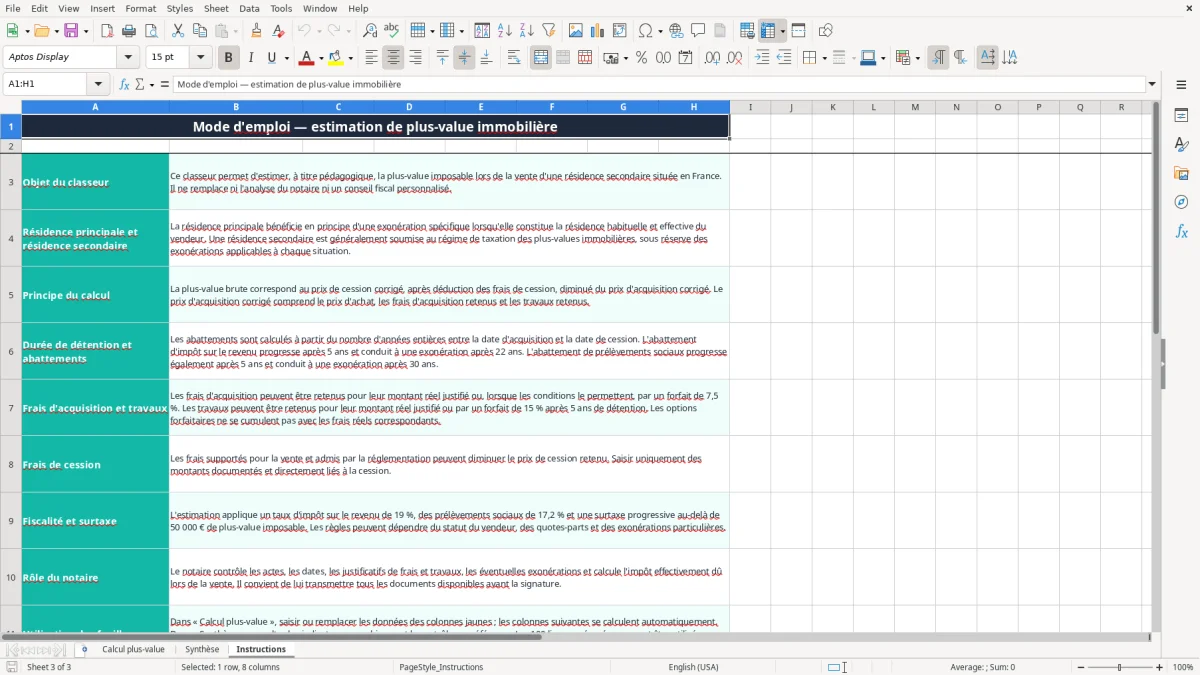This screenshot has height=675, width=1200.
Task: Open Font Size dropdown arrow
Action: coord(200,58)
